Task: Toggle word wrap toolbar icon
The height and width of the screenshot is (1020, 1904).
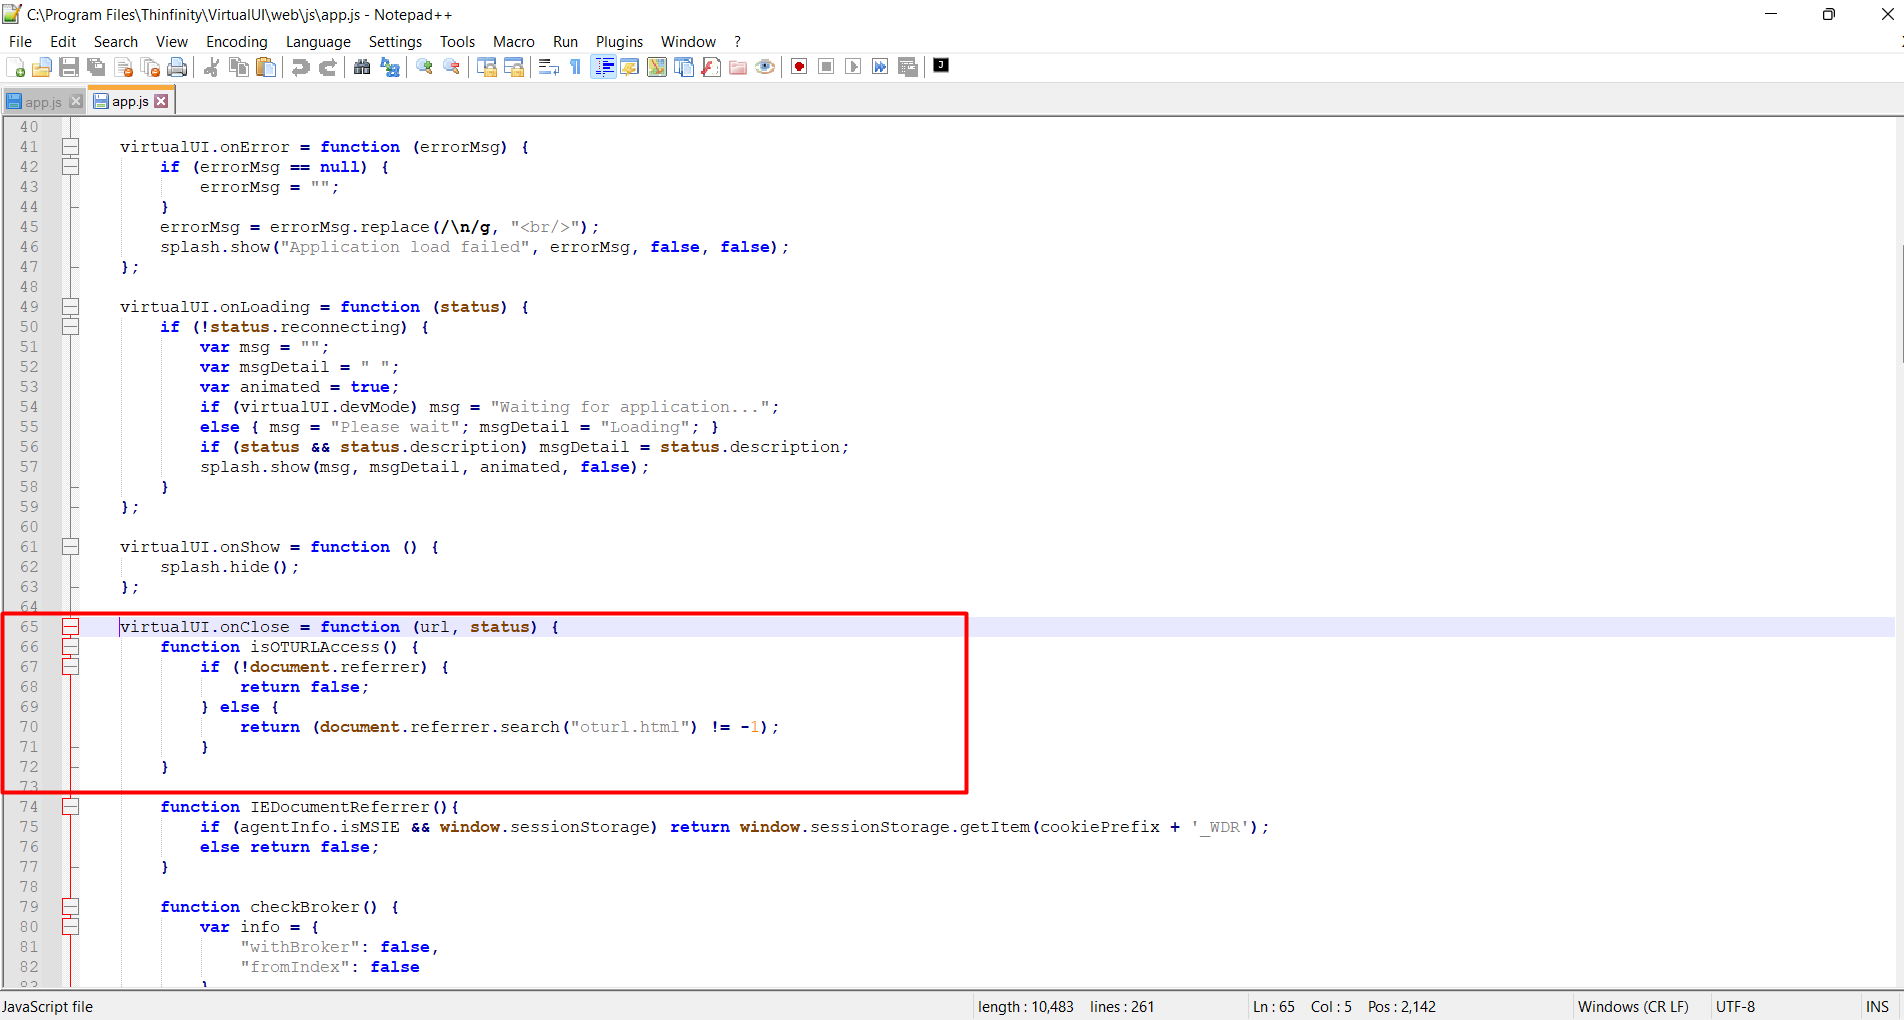Action: 548,67
